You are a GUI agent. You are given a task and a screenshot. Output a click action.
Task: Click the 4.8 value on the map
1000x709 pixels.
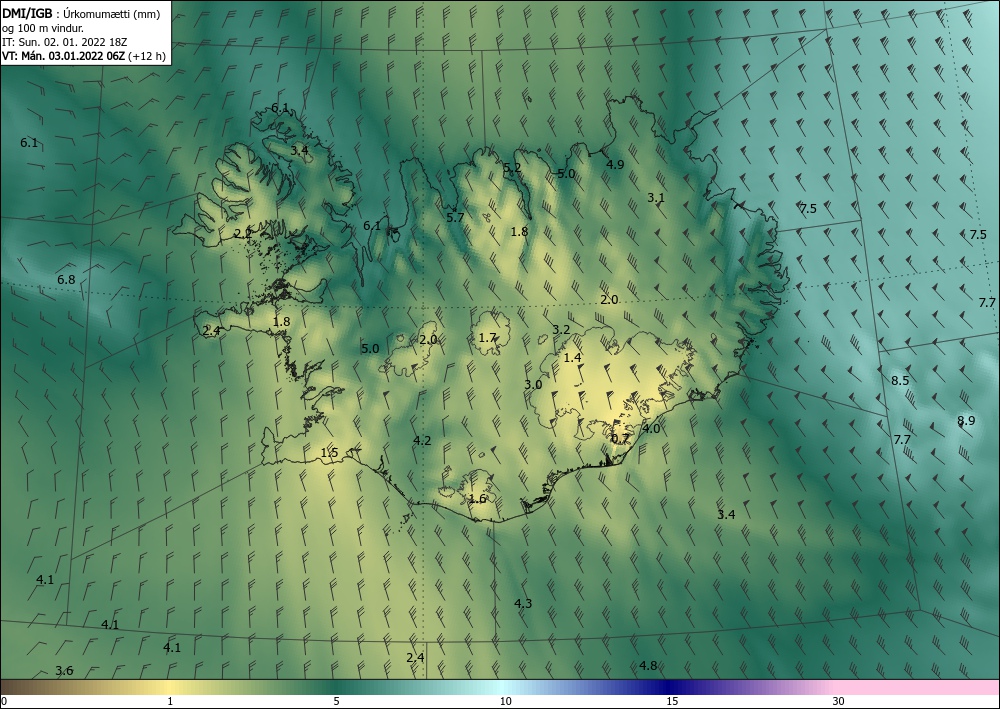click(x=649, y=666)
